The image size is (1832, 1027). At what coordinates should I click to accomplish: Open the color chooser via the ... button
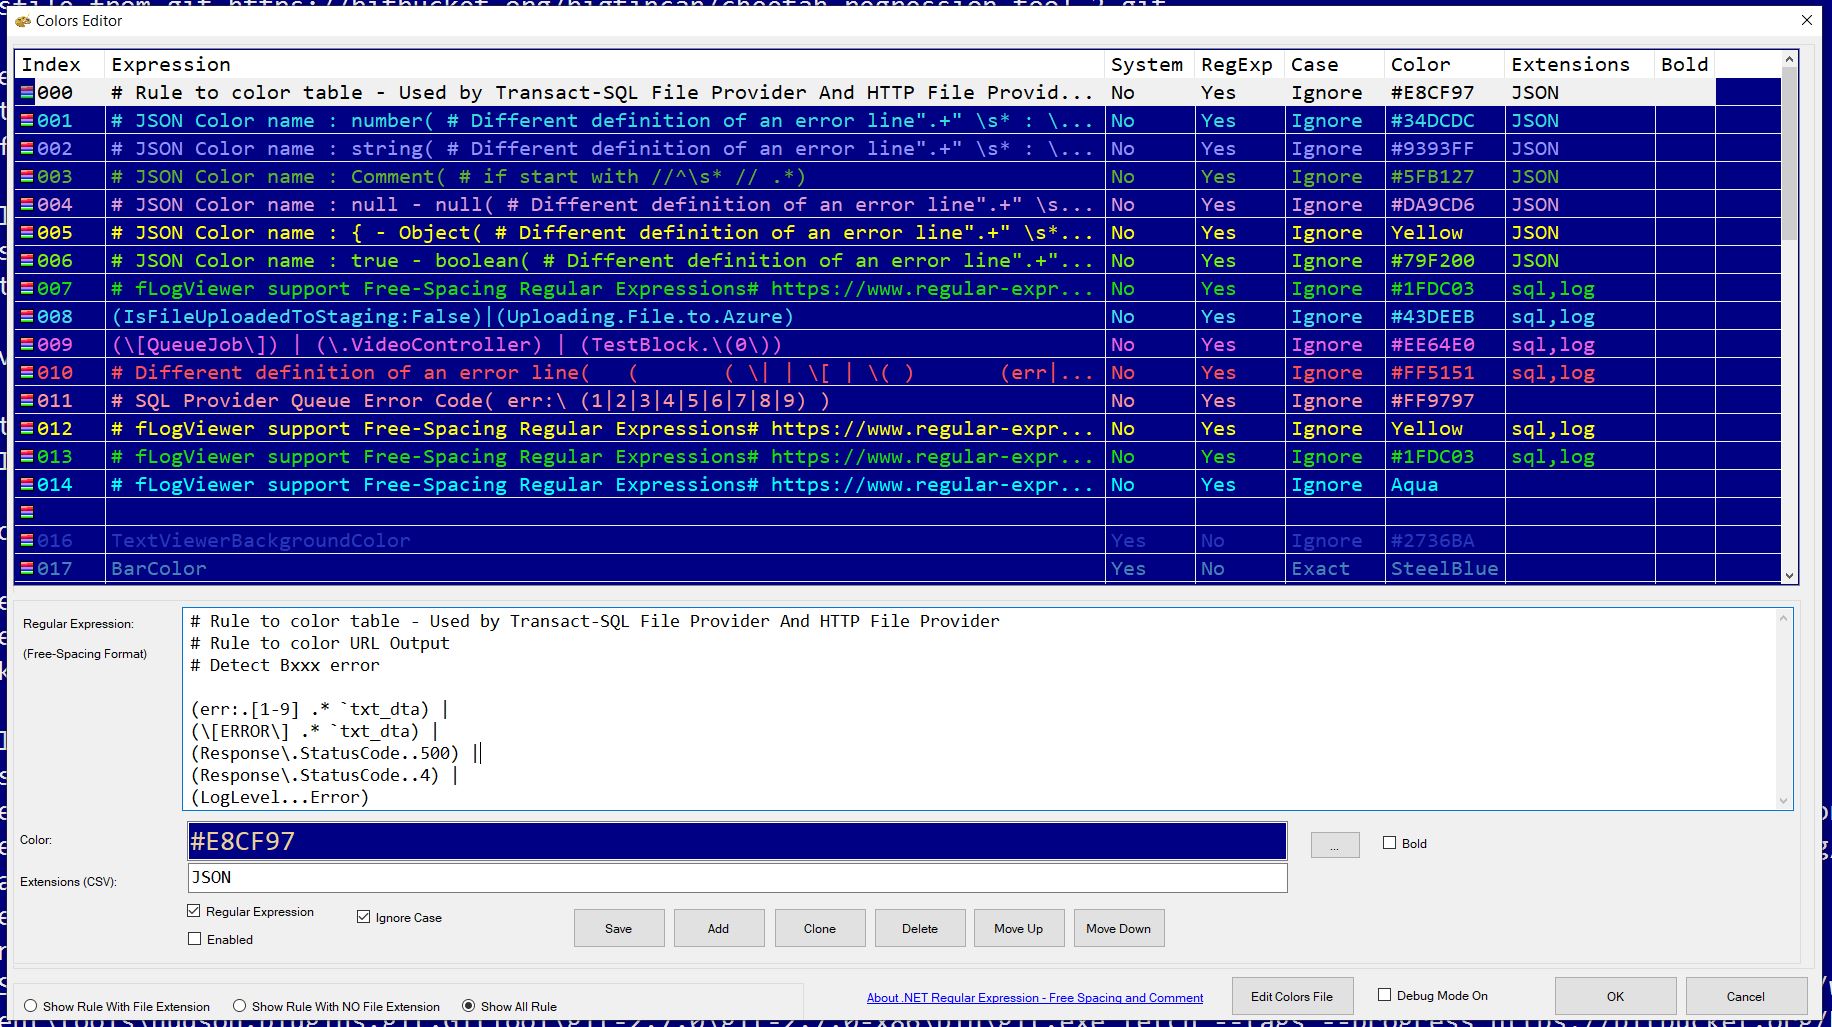(1334, 844)
